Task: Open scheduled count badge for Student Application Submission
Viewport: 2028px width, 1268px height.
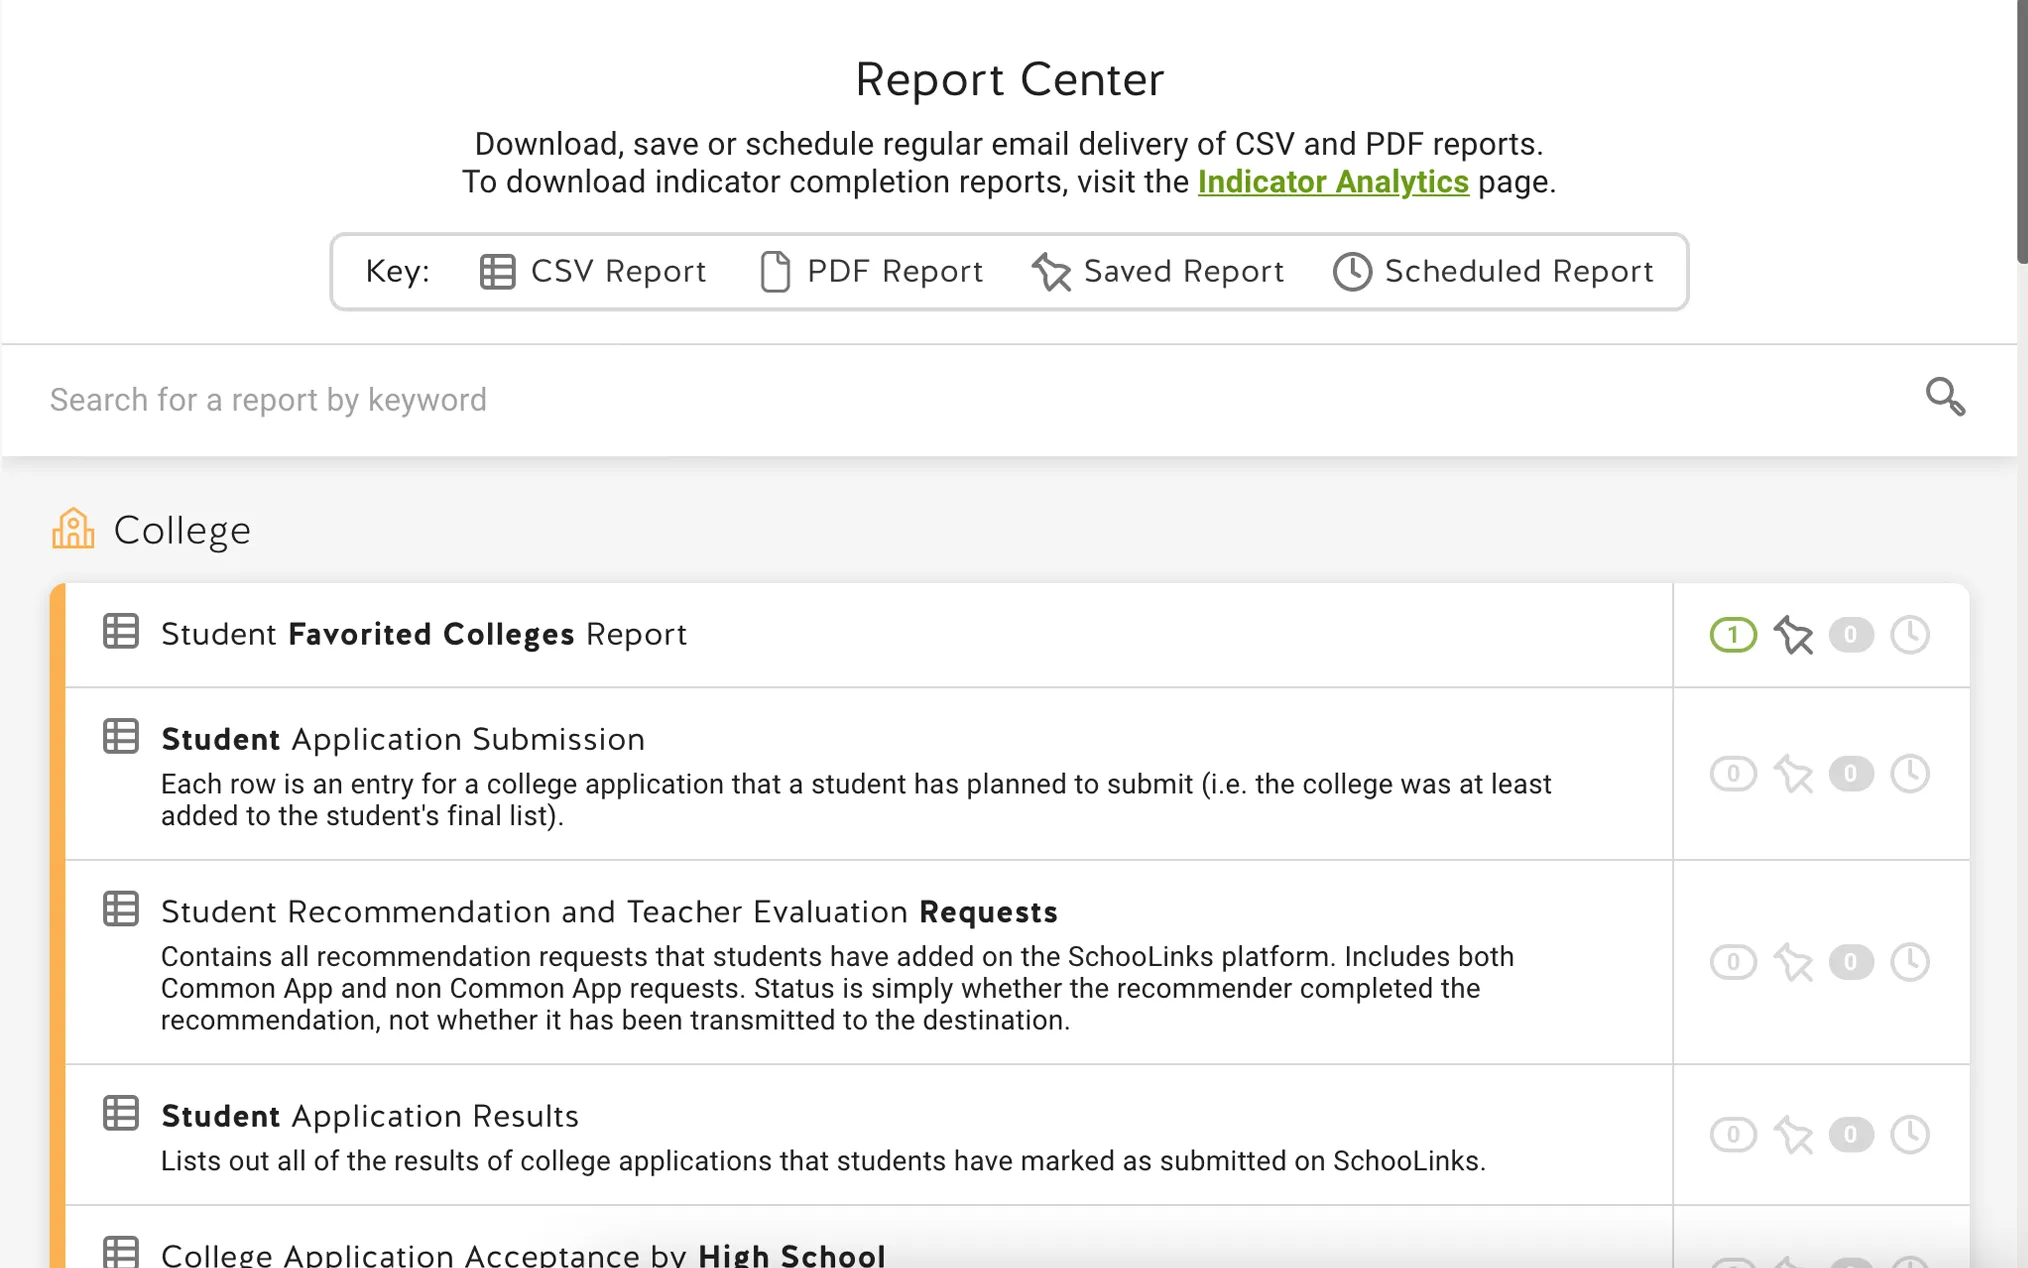Action: point(1851,774)
